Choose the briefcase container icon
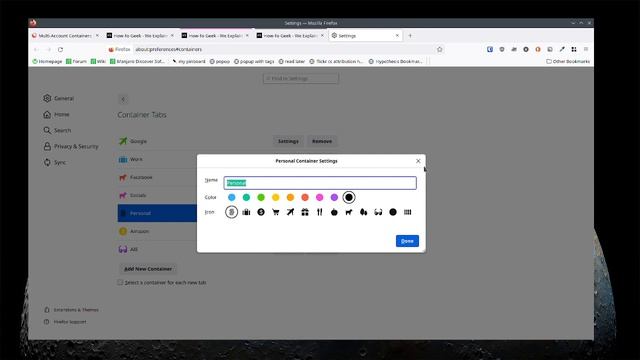The image size is (640, 360). (x=246, y=212)
